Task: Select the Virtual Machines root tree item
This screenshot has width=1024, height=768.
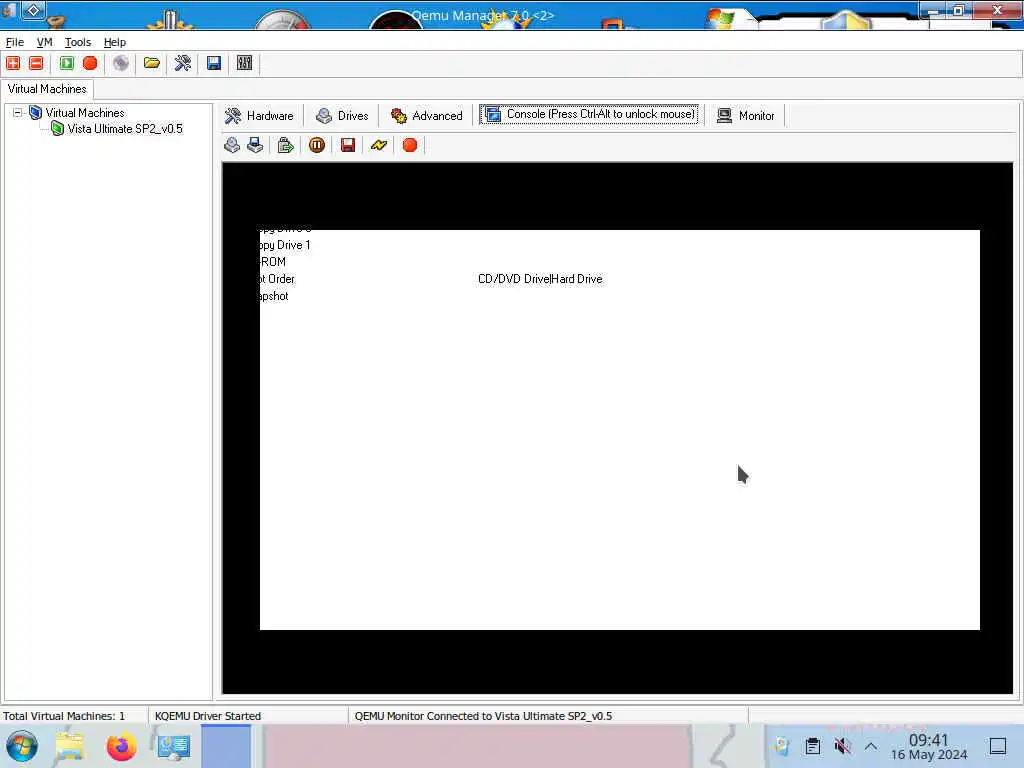Action: click(85, 113)
